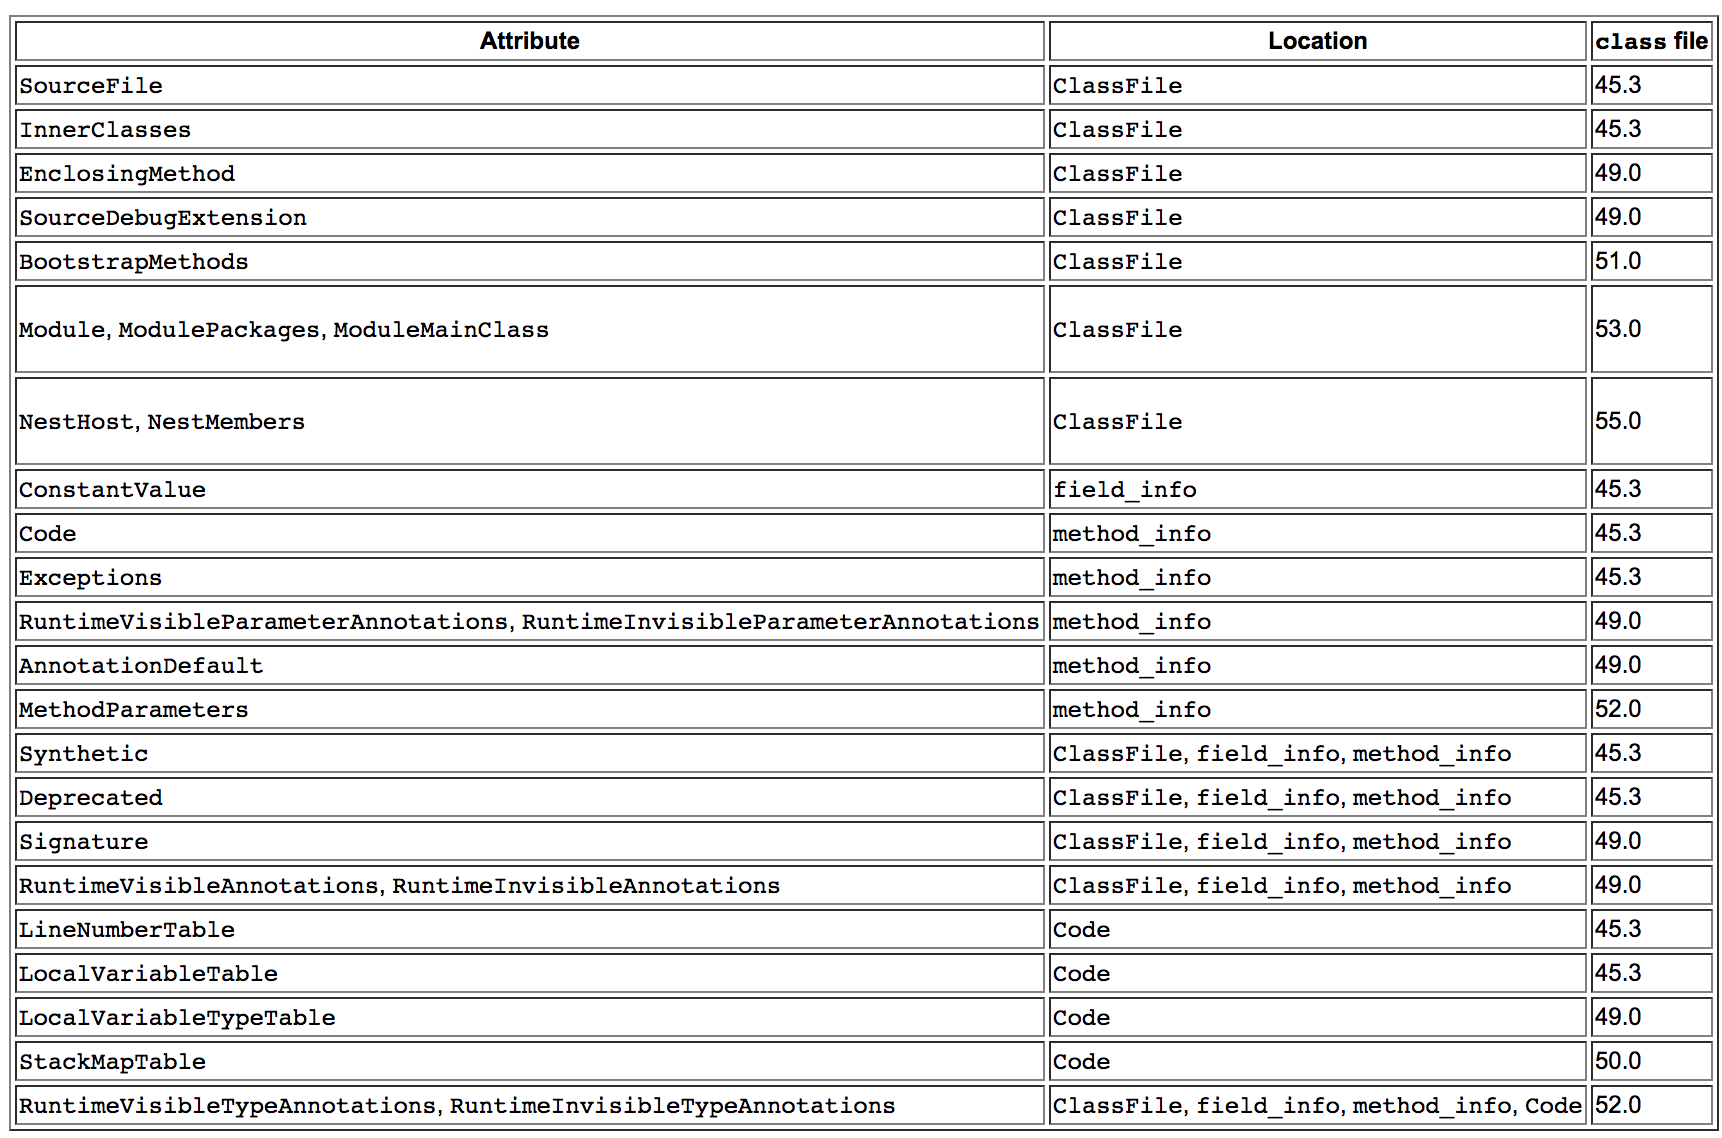This screenshot has width=1722, height=1138.
Task: Select the Code attribute cell in Attribute column
Action: coord(530,533)
